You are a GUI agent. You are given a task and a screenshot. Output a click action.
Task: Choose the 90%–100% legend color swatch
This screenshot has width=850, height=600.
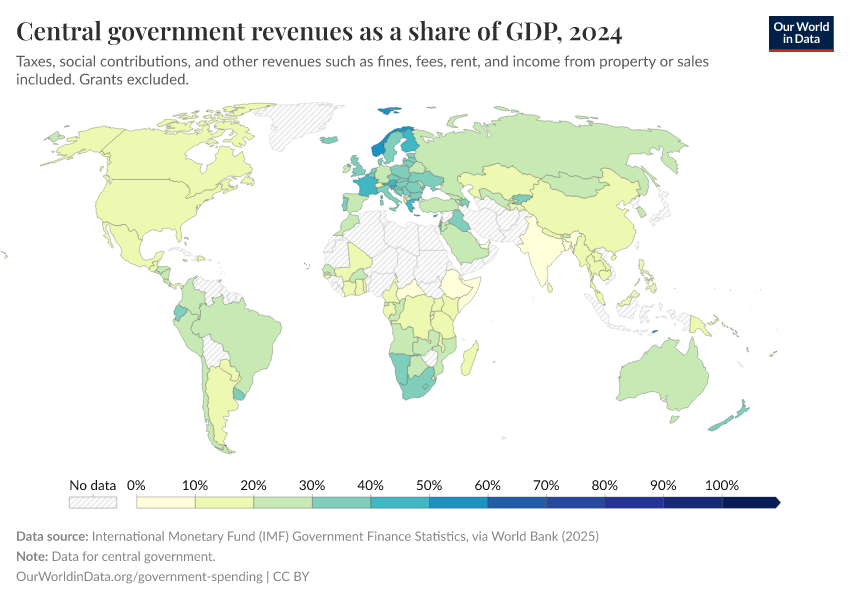tap(692, 502)
